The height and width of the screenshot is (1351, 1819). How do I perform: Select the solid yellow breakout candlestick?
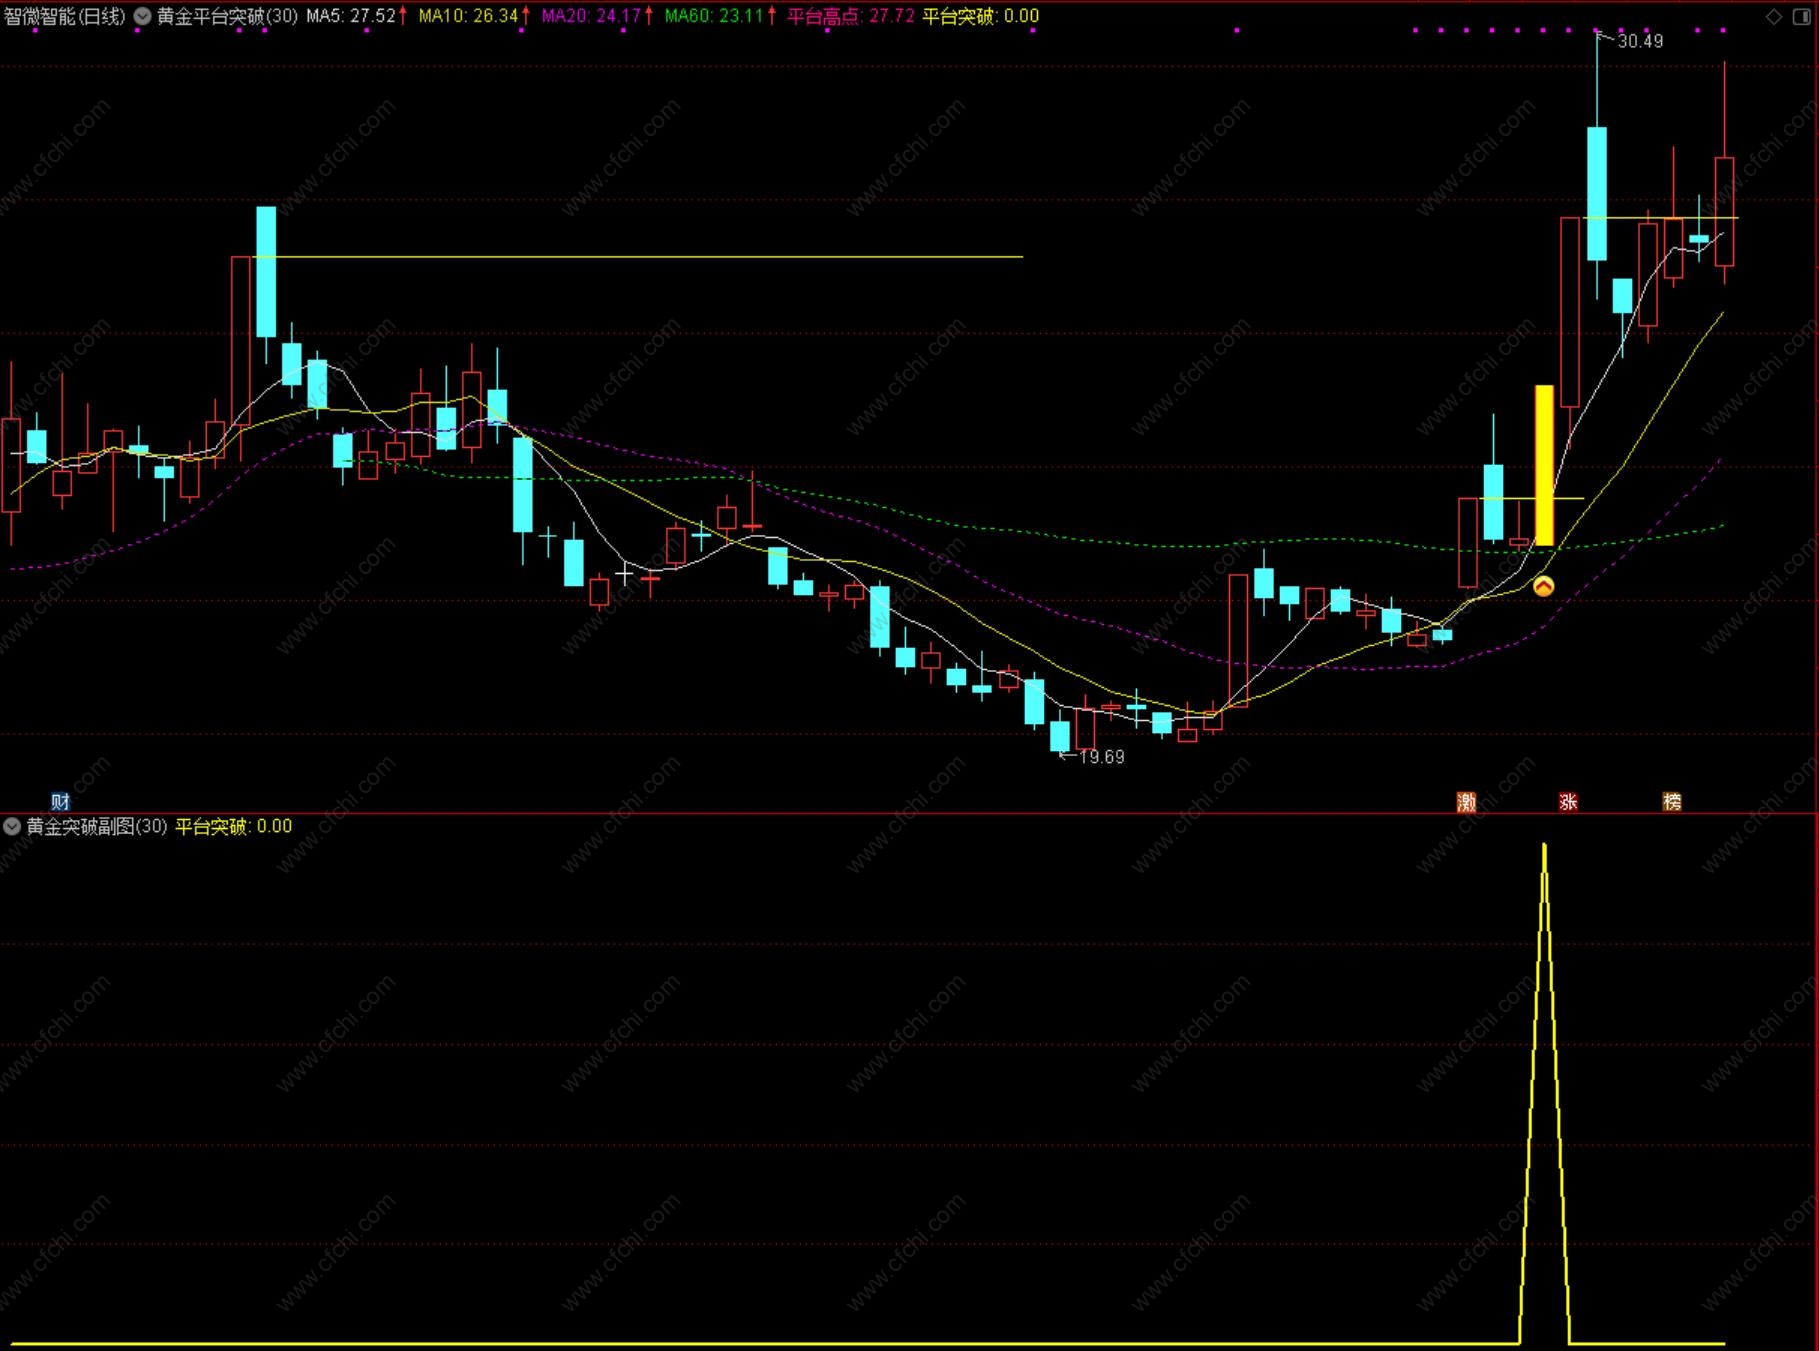[x=1544, y=465]
